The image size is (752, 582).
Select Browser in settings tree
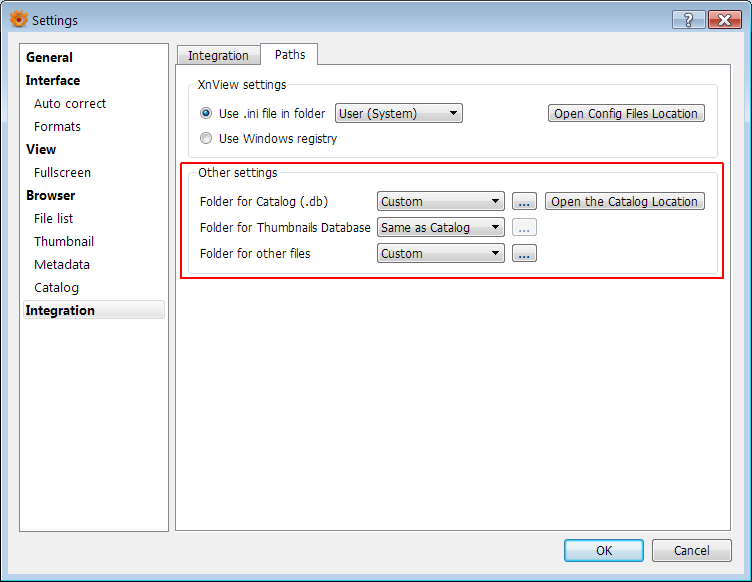51,196
